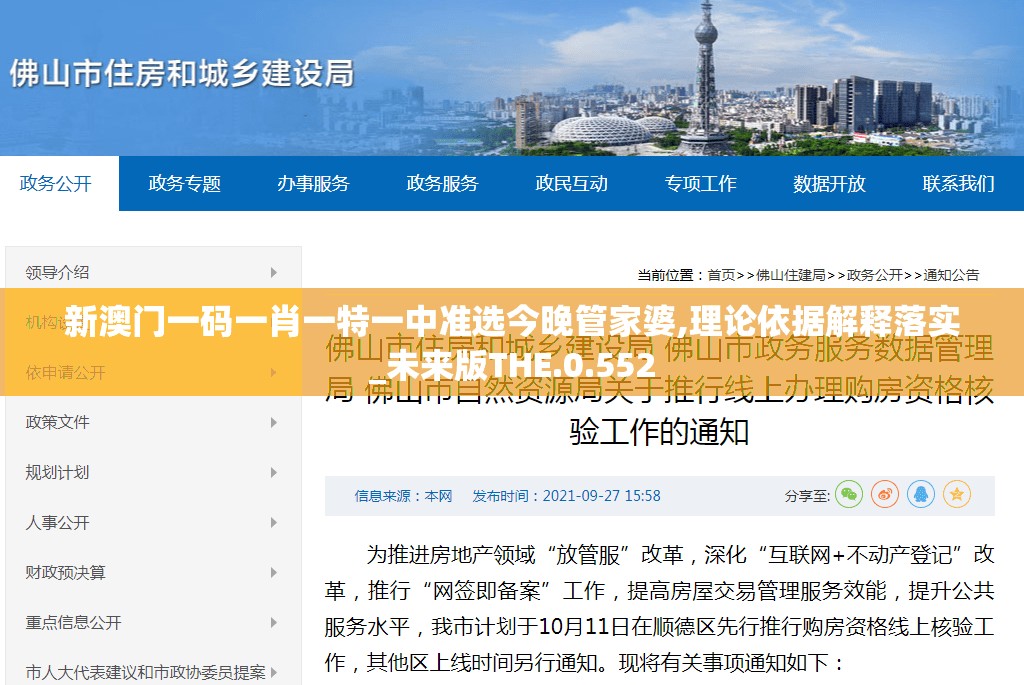Image resolution: width=1024 pixels, height=685 pixels.
Task: Open 数据开放 navigation item
Action: [829, 183]
